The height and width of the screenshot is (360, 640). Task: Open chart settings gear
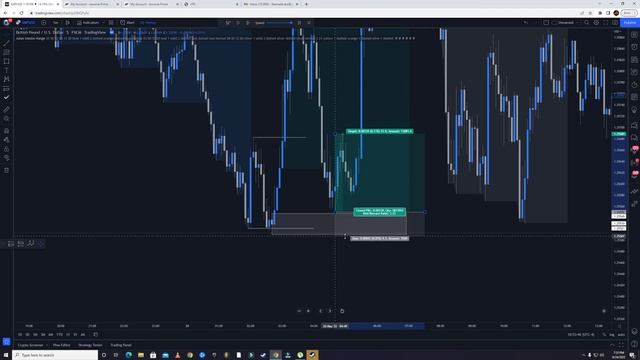point(596,22)
